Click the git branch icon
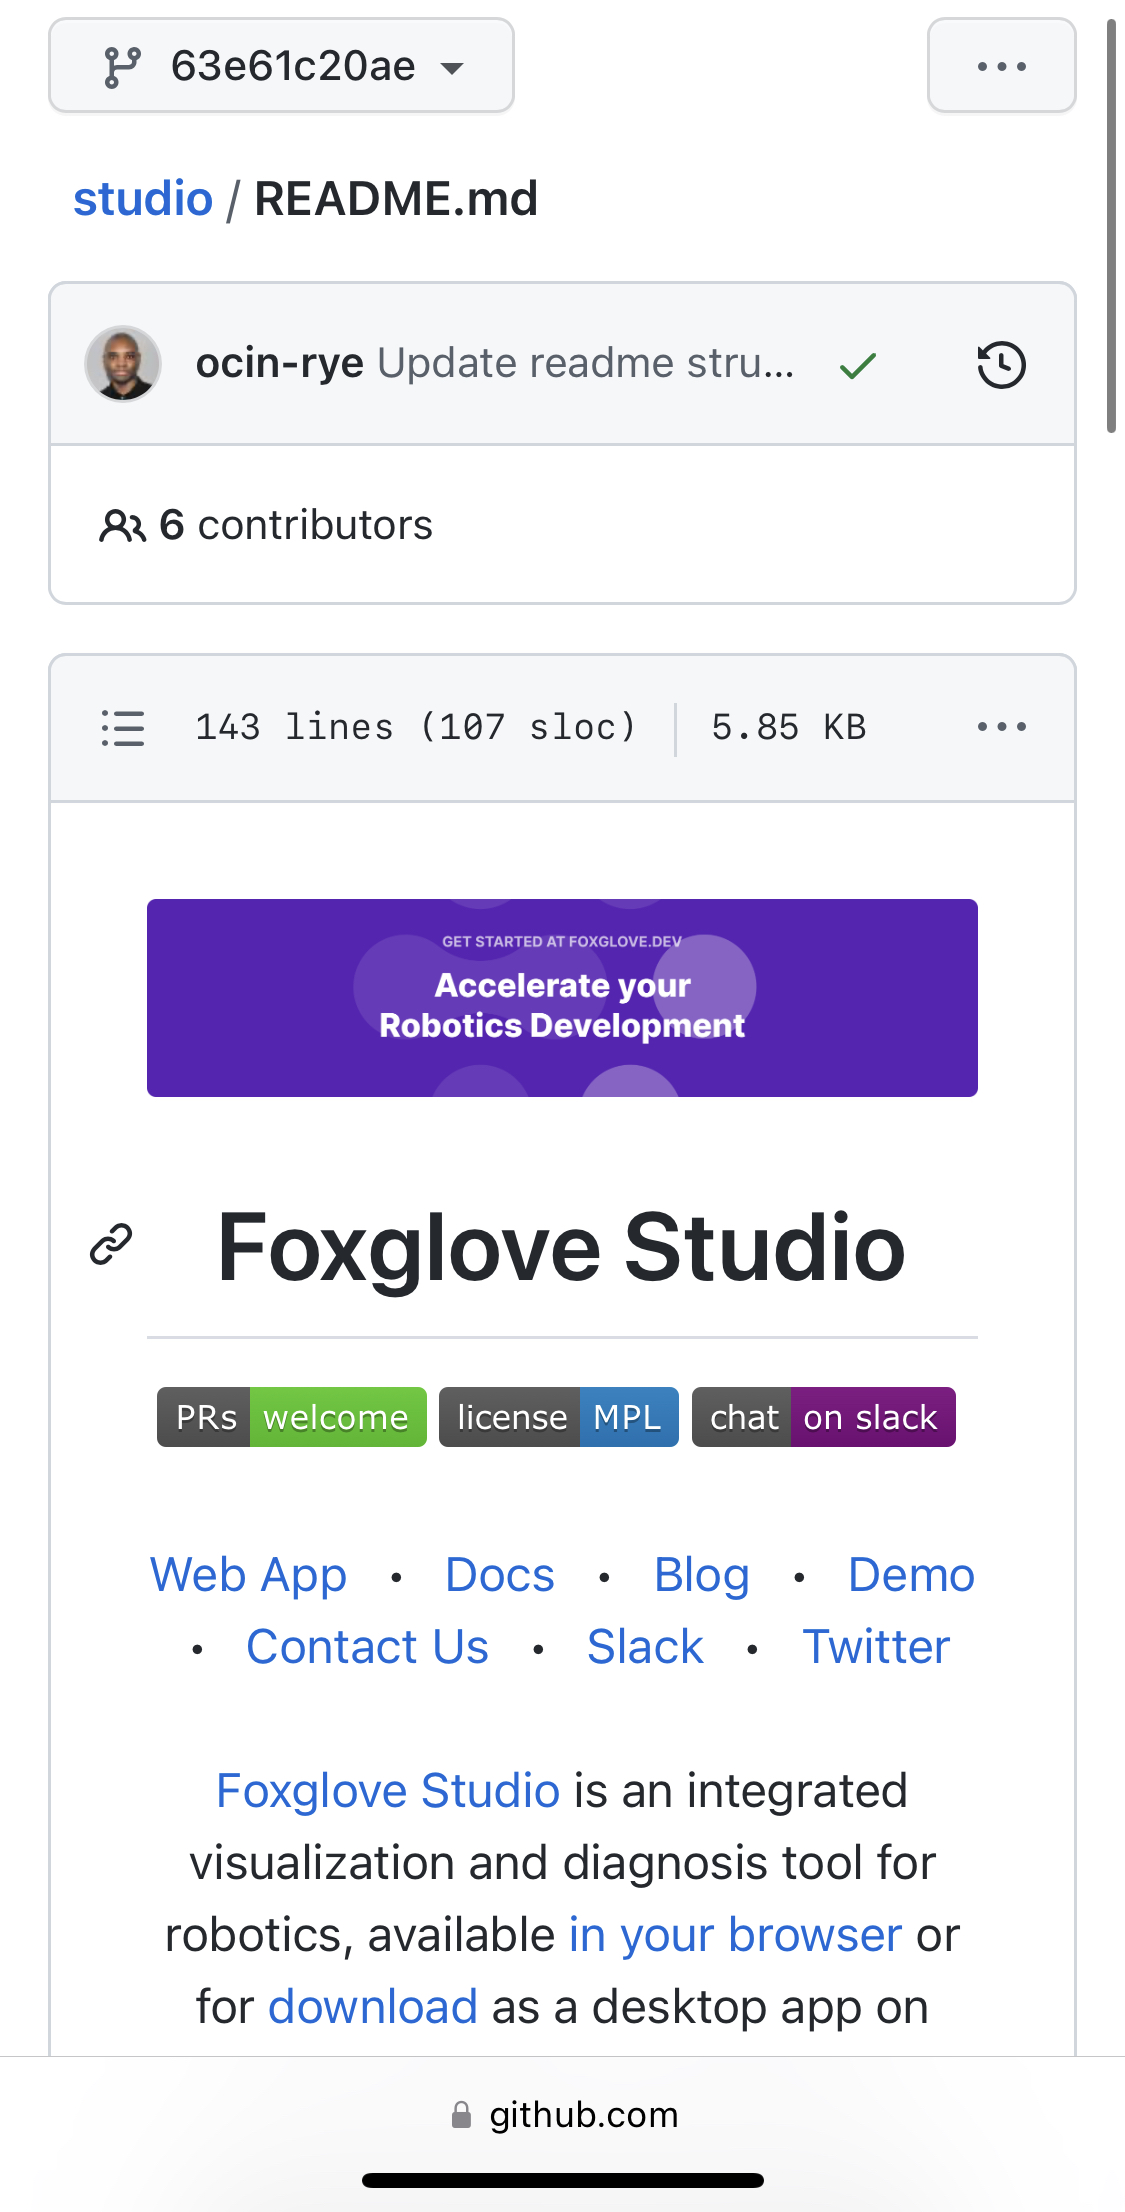This screenshot has width=1125, height=2212. coord(122,67)
